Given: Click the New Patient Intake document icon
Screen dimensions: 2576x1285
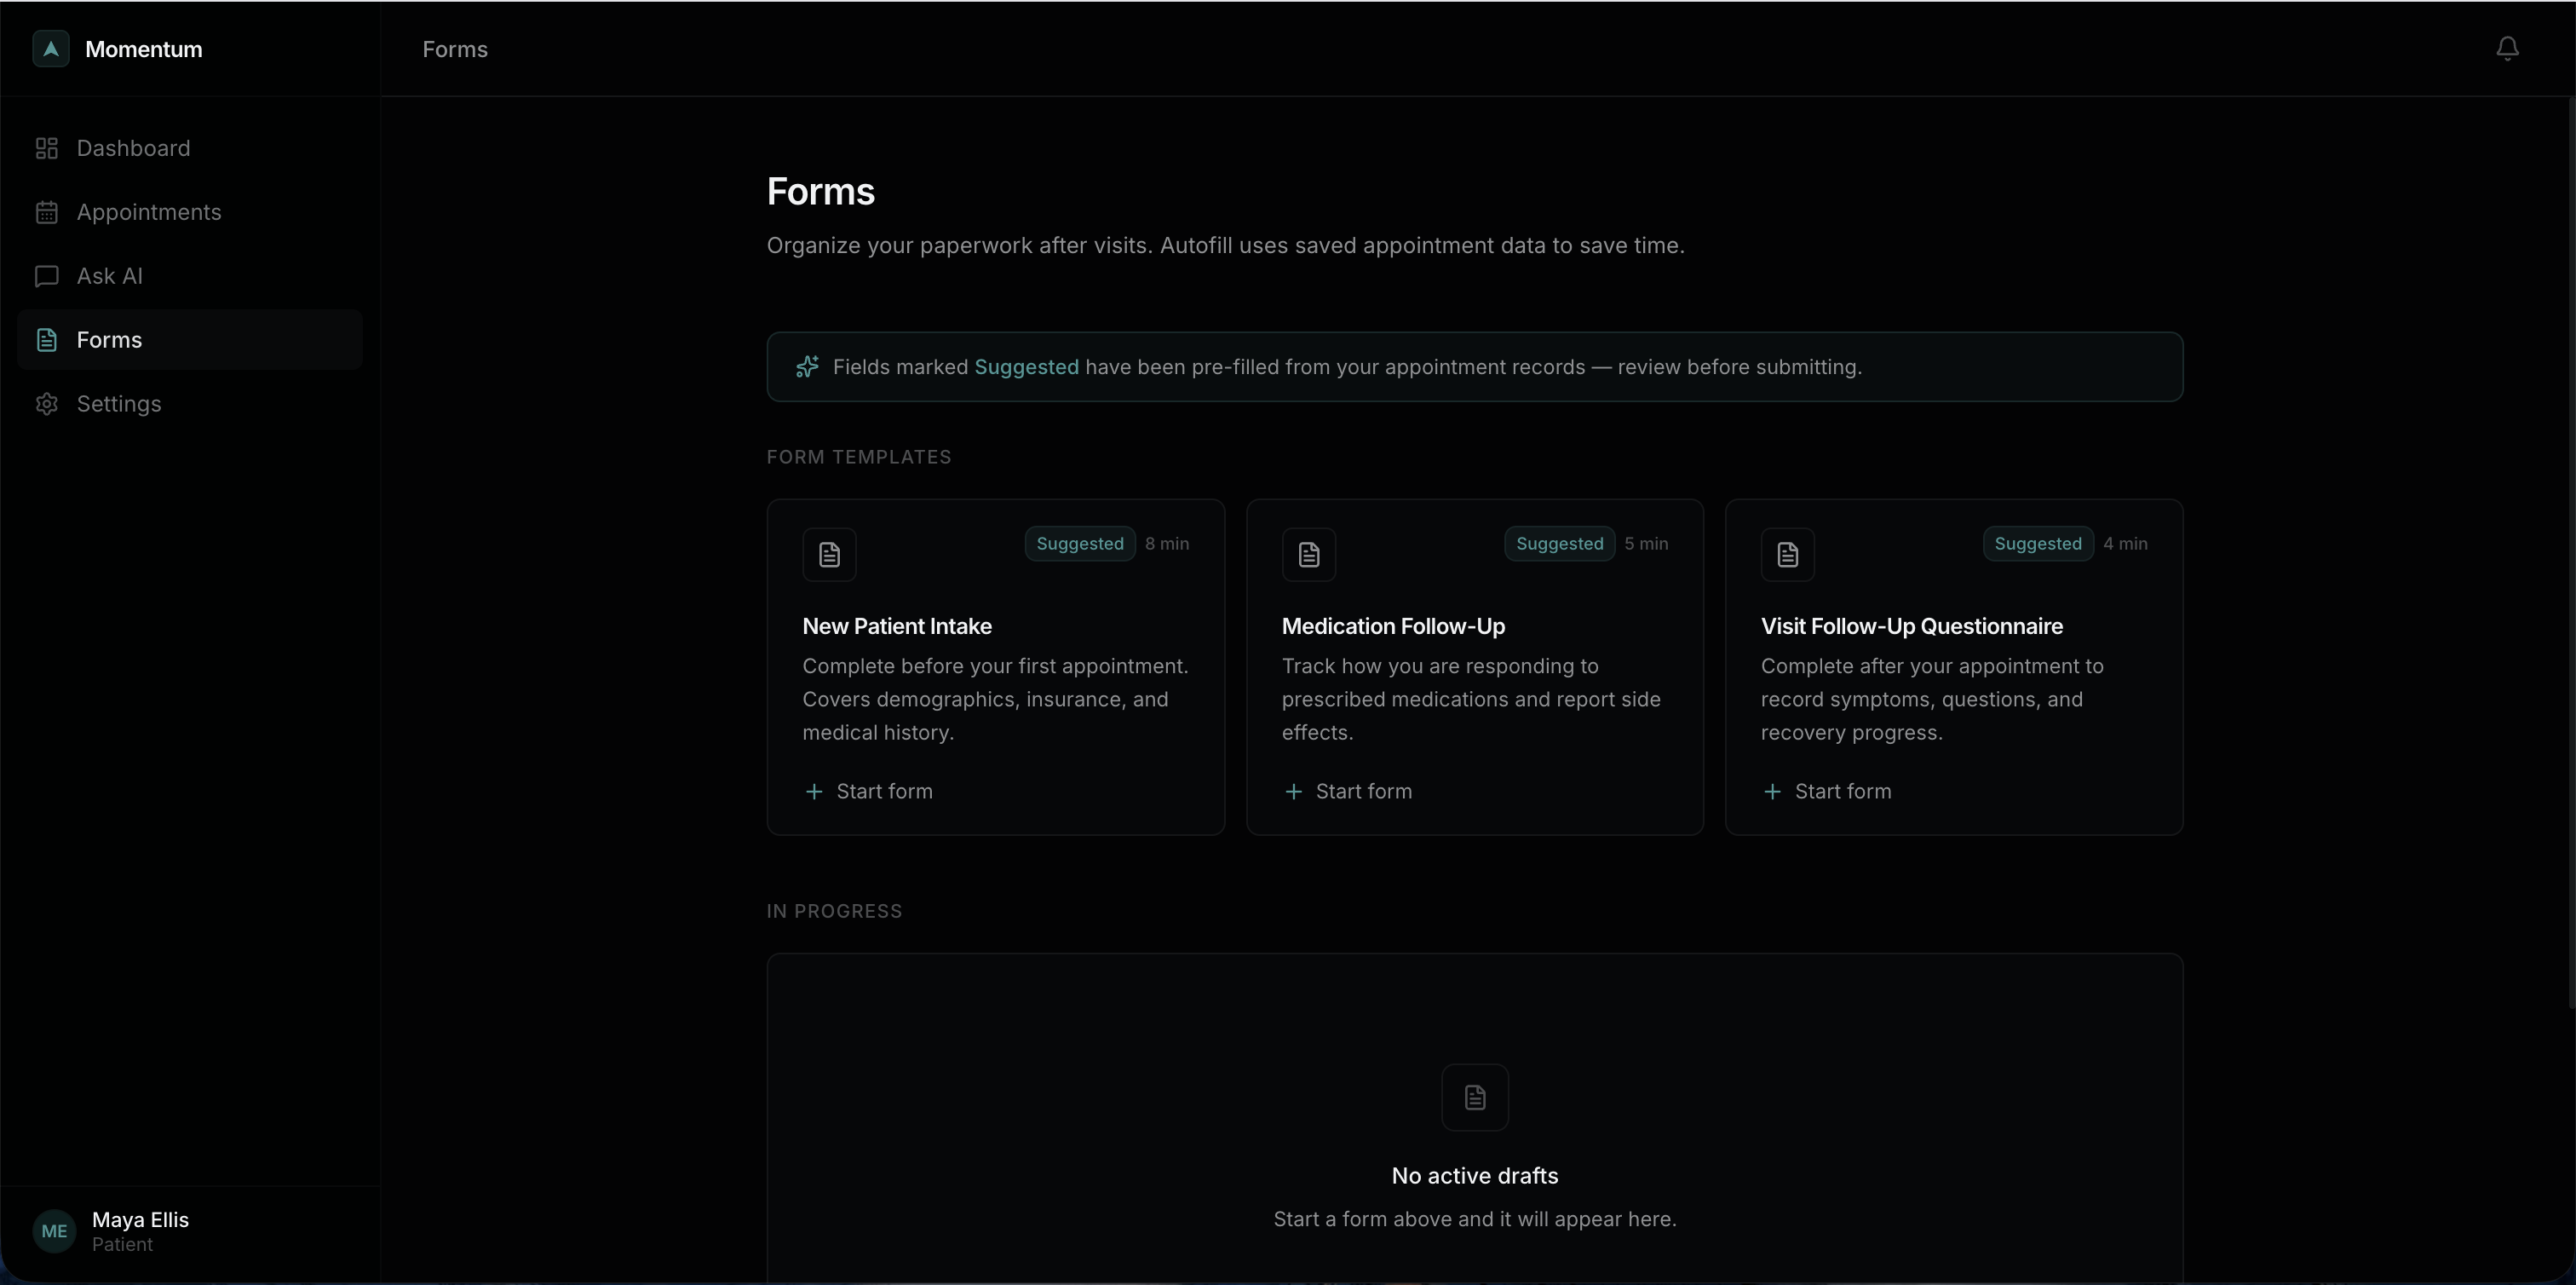Looking at the screenshot, I should tap(829, 554).
